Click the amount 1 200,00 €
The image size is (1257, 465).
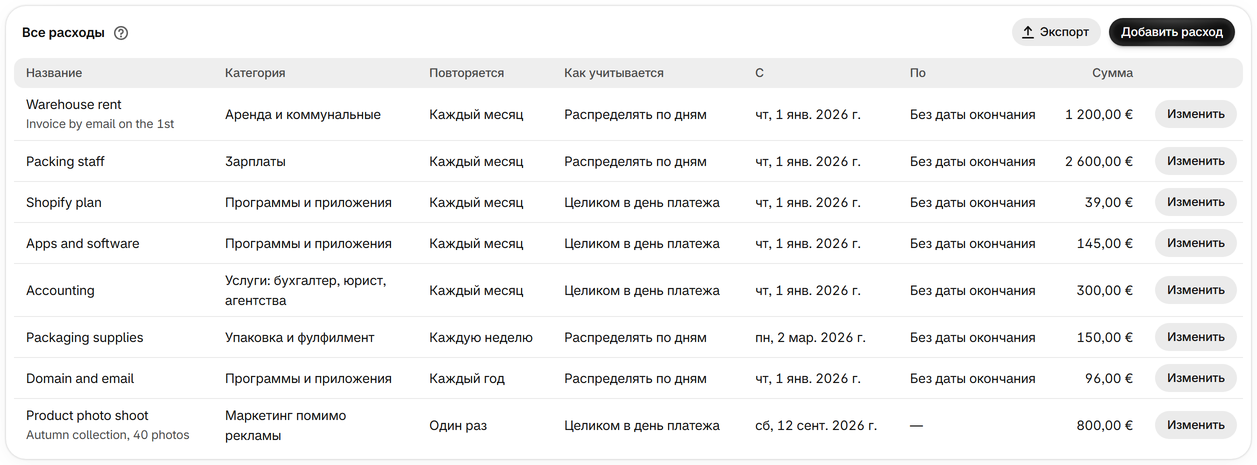click(1099, 114)
